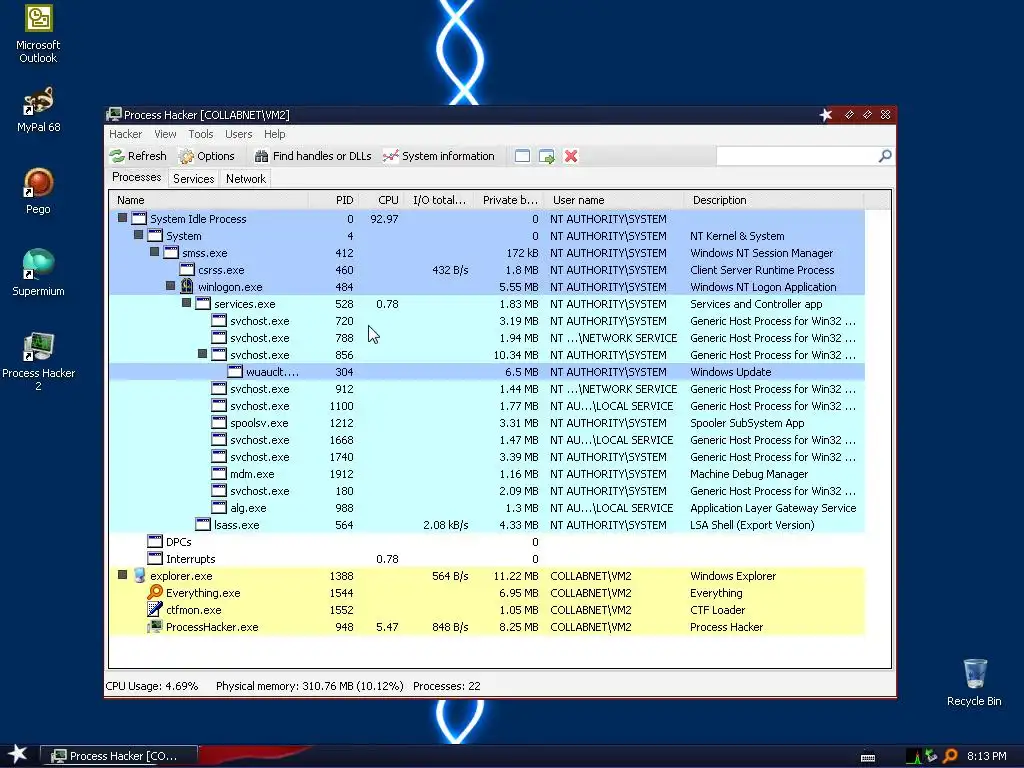Collapse the explorer.exe tree node

click(122, 575)
